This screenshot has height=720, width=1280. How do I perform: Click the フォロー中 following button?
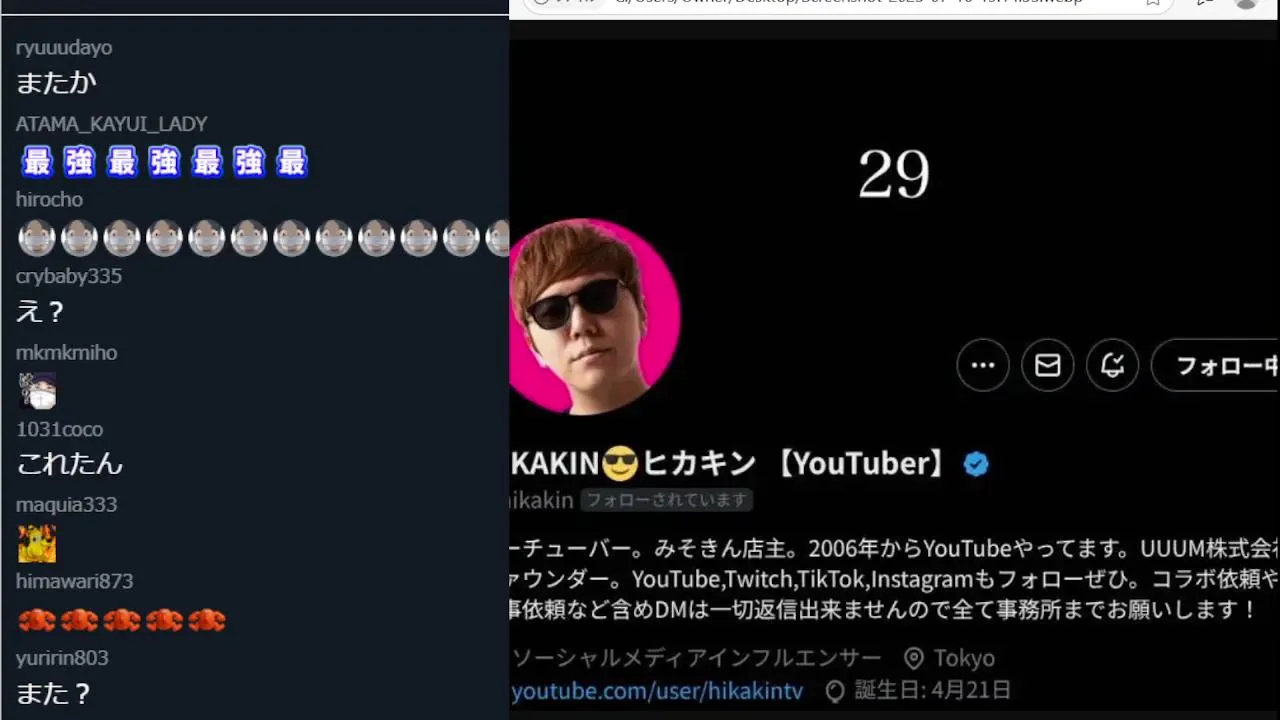[x=1216, y=365]
